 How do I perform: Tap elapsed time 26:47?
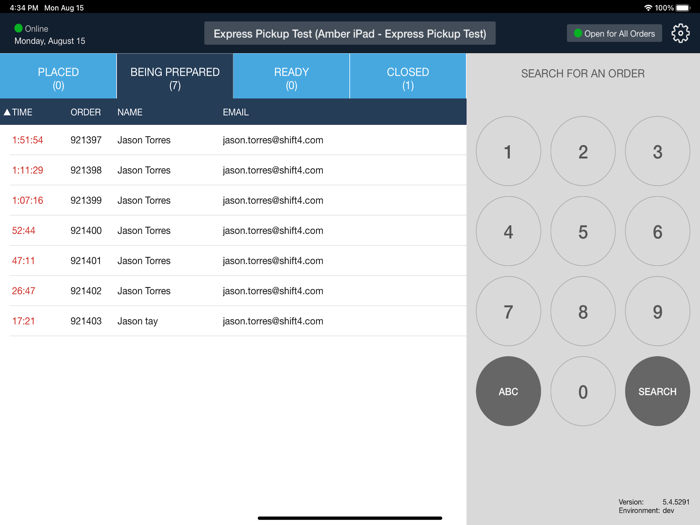click(x=23, y=291)
